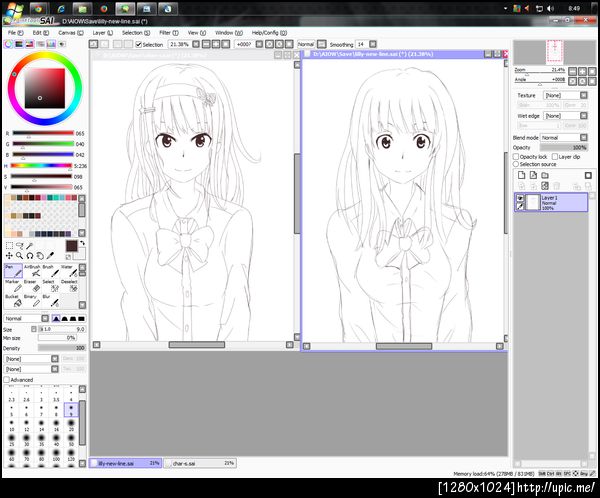Select the hand pan tool
Image resolution: width=600 pixels, height=498 pixels.
(40, 256)
